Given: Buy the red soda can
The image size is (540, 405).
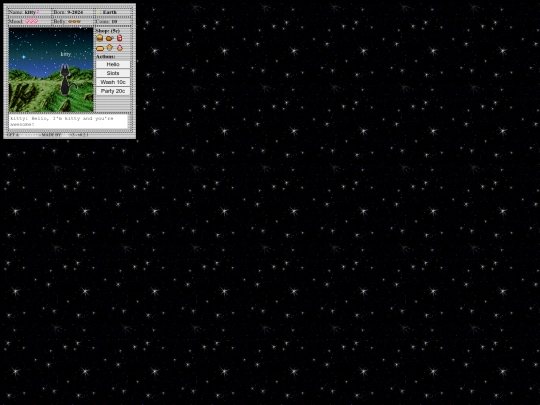Looking at the screenshot, I should (x=120, y=38).
